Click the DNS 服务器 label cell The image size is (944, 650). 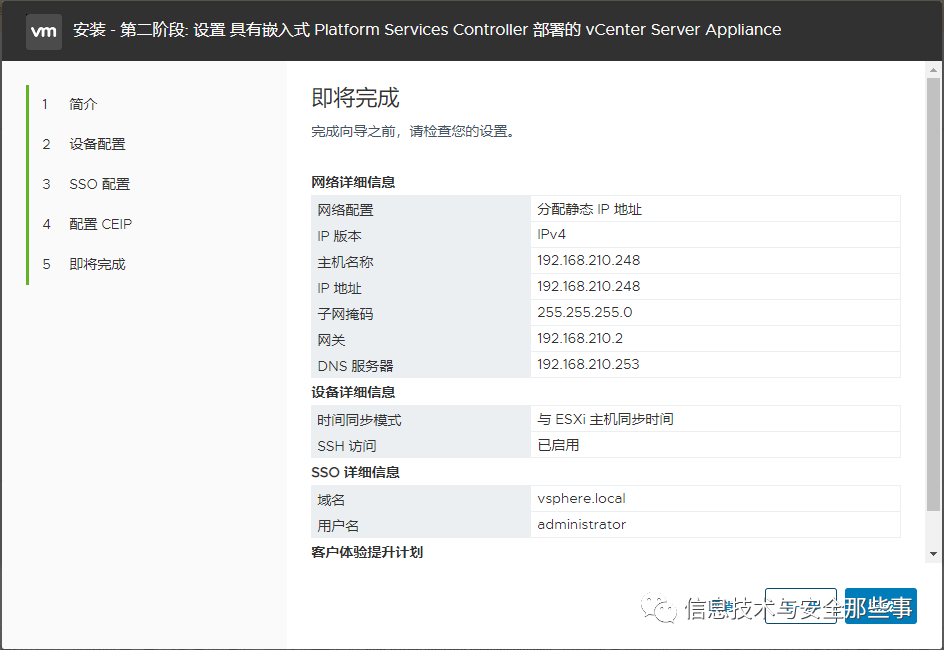(x=421, y=365)
